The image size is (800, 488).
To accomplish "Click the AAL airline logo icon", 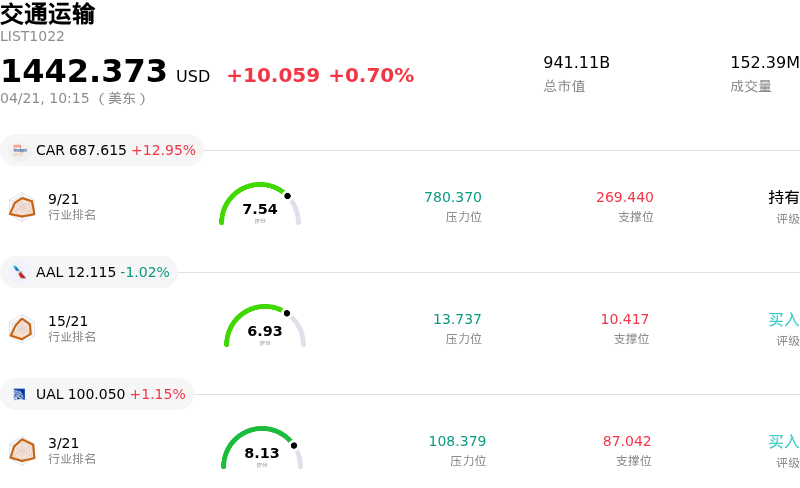I will point(19,272).
